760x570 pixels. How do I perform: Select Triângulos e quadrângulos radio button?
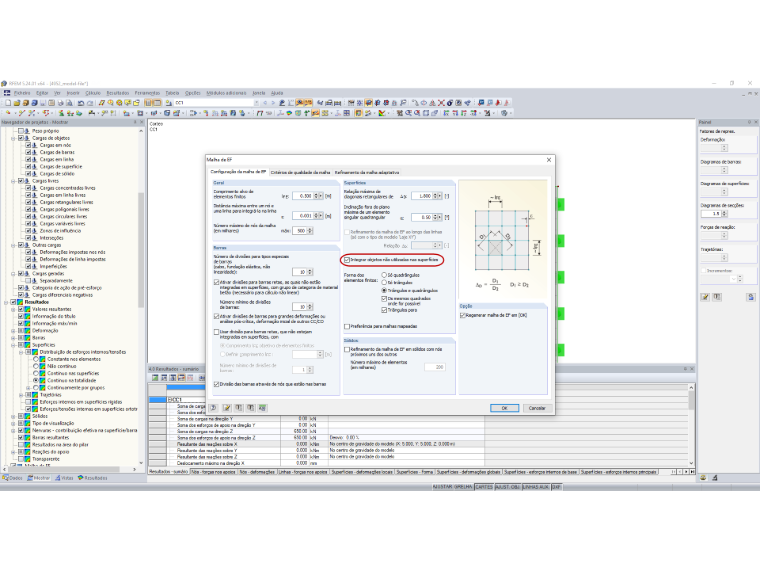pos(384,290)
